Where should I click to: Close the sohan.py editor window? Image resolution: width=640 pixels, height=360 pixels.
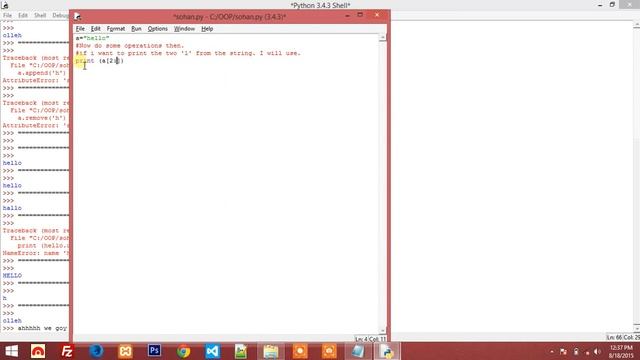pyautogui.click(x=377, y=15)
